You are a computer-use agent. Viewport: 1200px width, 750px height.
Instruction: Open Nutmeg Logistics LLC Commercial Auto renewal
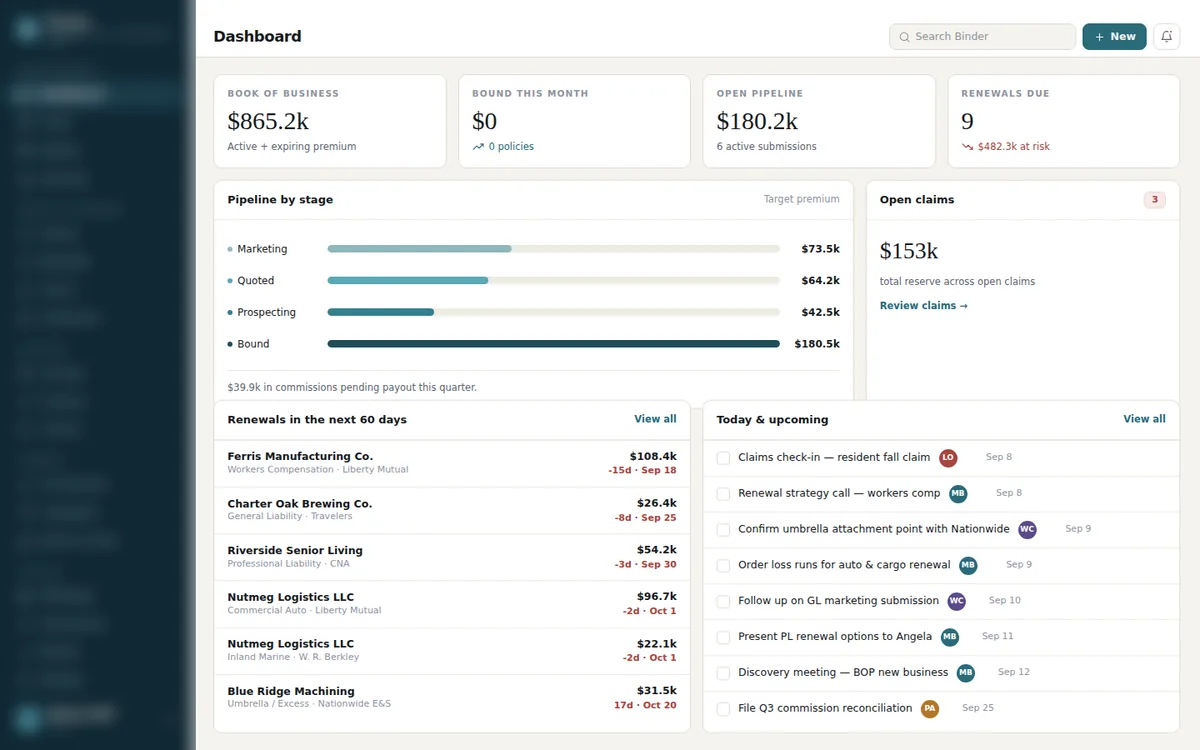(452, 604)
